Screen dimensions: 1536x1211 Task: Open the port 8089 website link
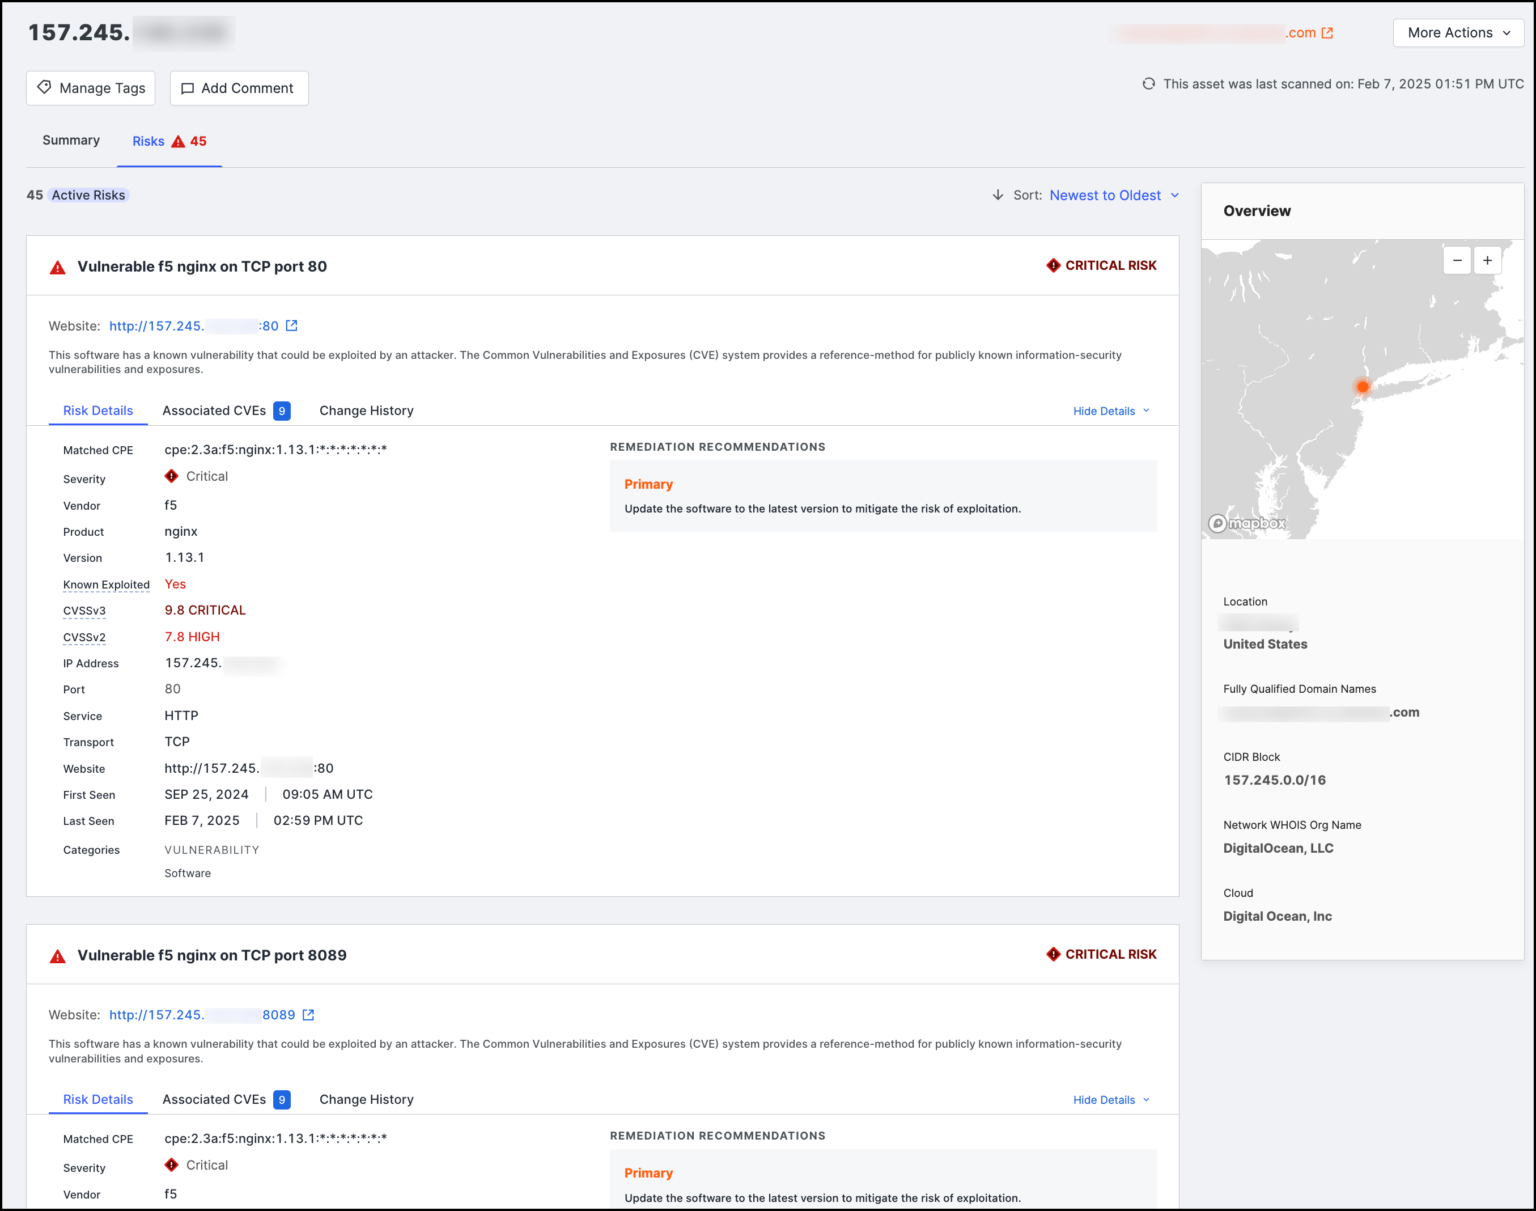click(x=201, y=1015)
